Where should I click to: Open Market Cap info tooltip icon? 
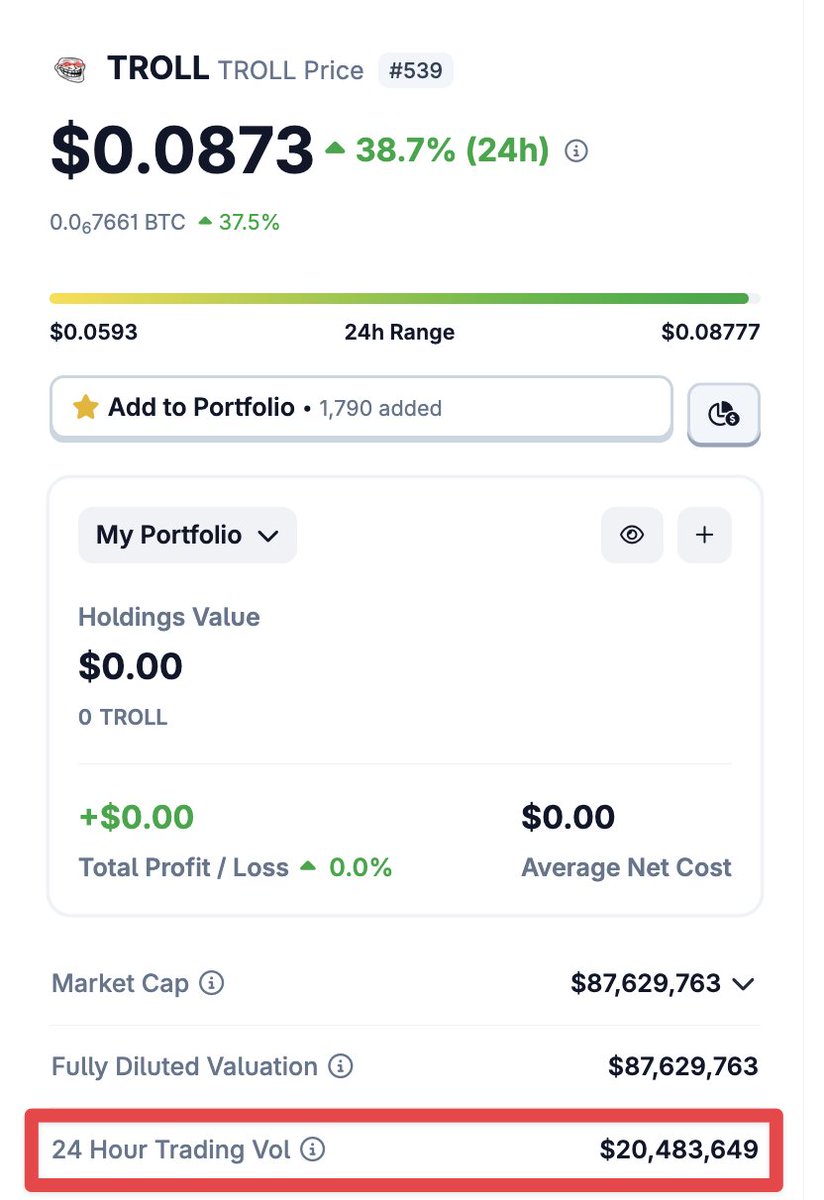[211, 983]
